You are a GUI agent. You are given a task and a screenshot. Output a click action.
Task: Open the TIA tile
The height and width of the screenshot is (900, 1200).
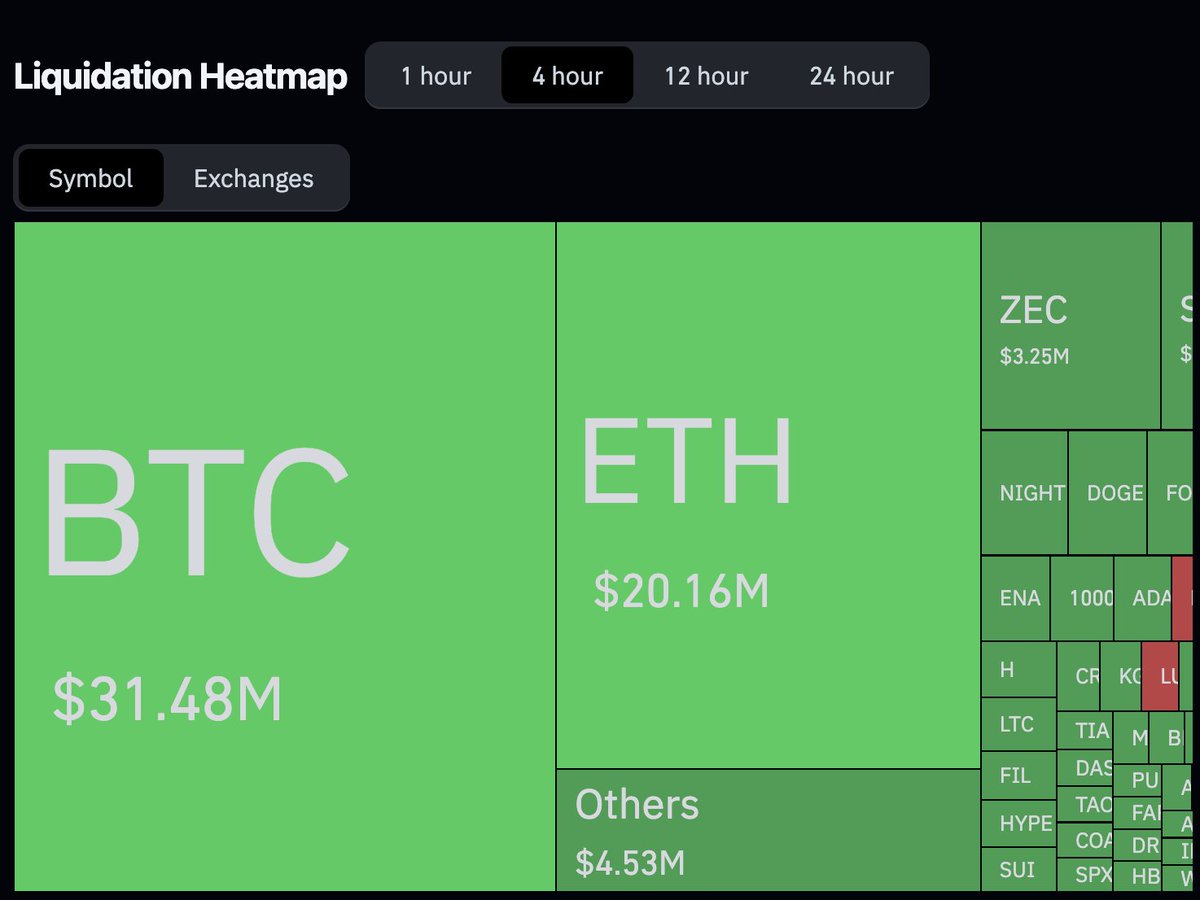pyautogui.click(x=1085, y=730)
